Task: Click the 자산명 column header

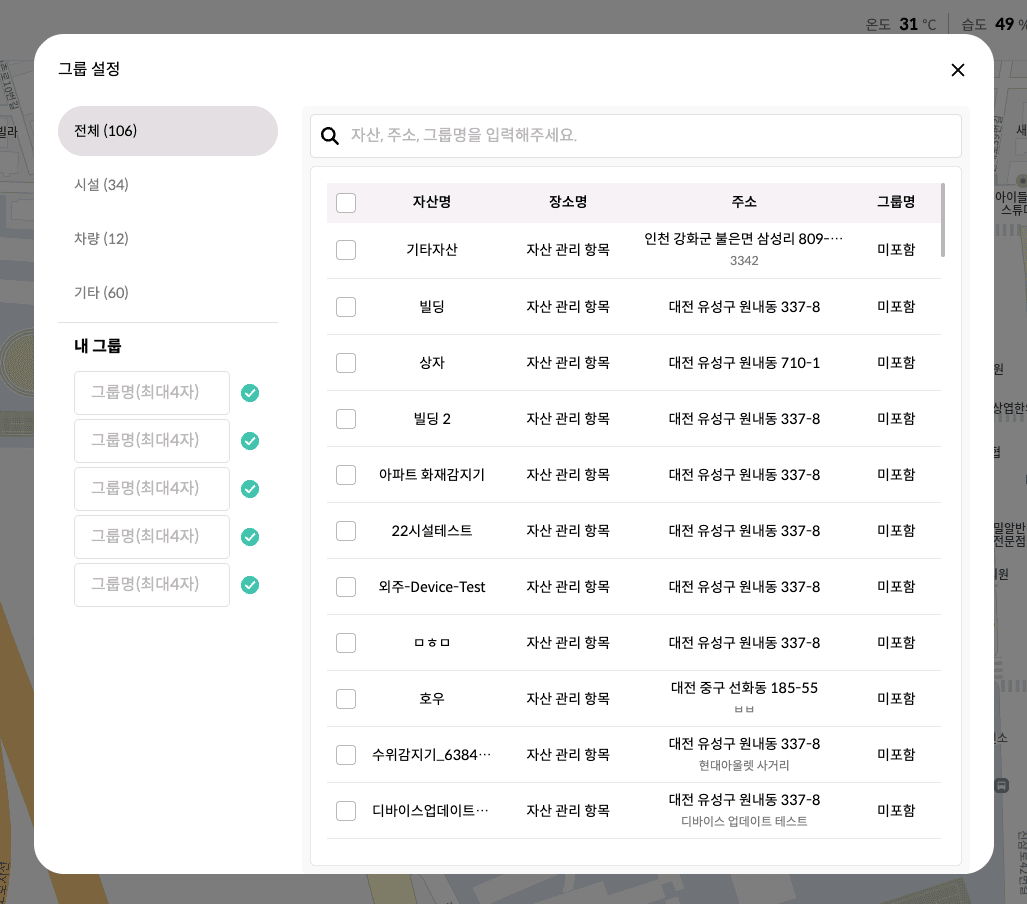Action: point(432,202)
